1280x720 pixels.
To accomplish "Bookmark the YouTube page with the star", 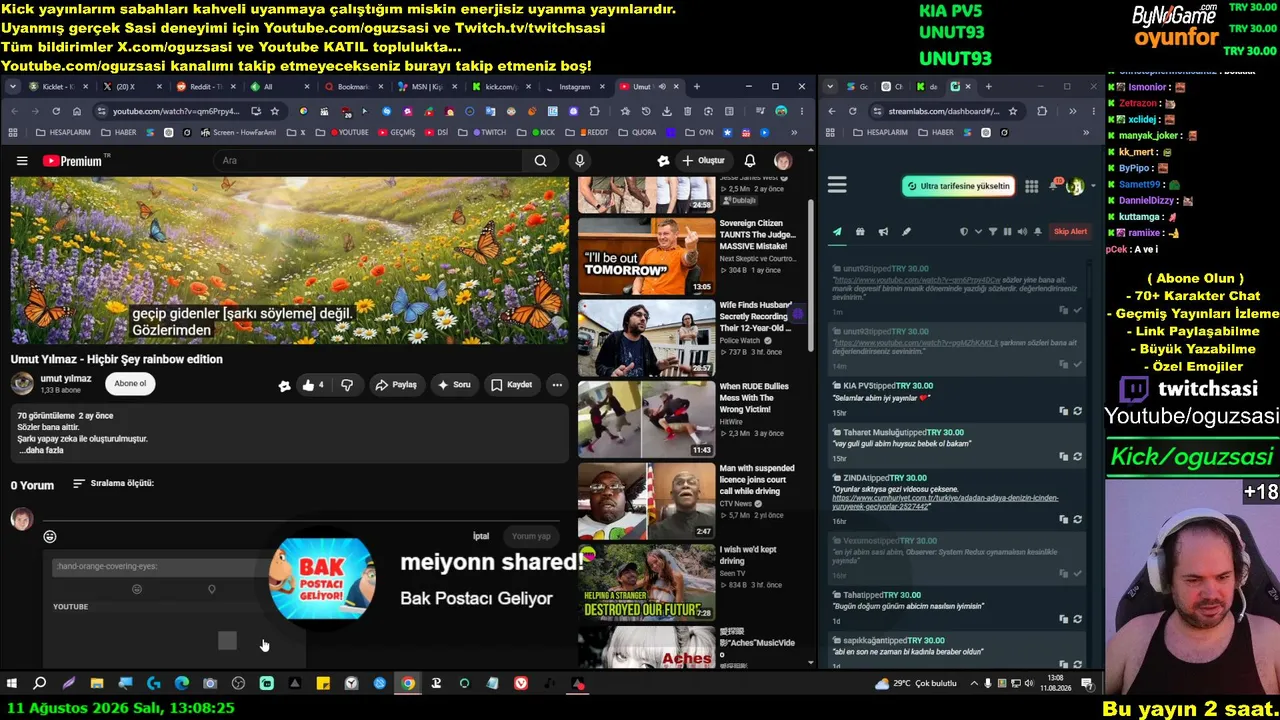I will [275, 111].
